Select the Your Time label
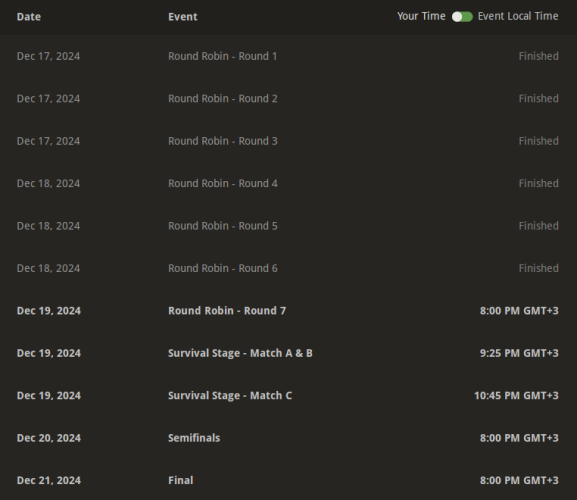This screenshot has height=500, width=577. click(x=421, y=16)
